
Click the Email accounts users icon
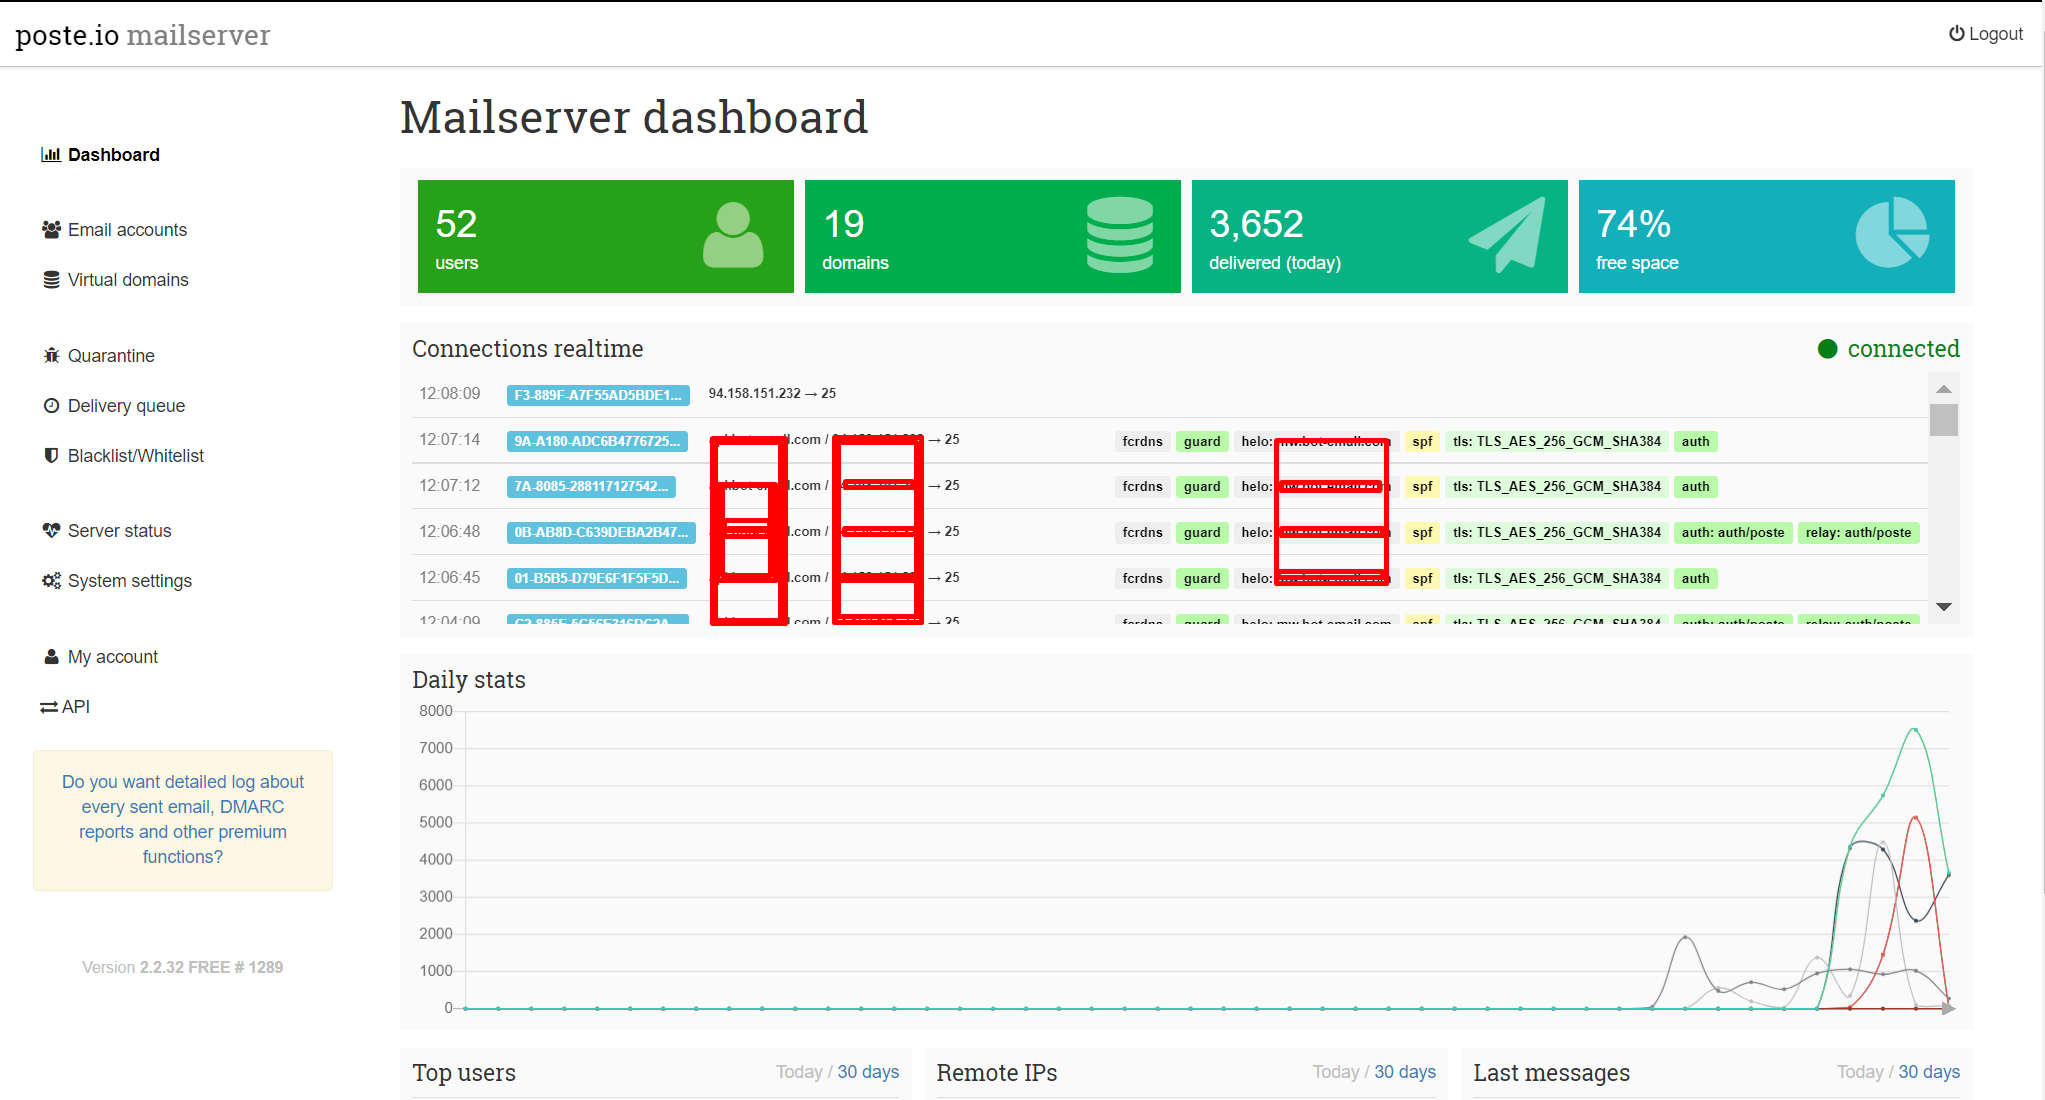click(51, 230)
